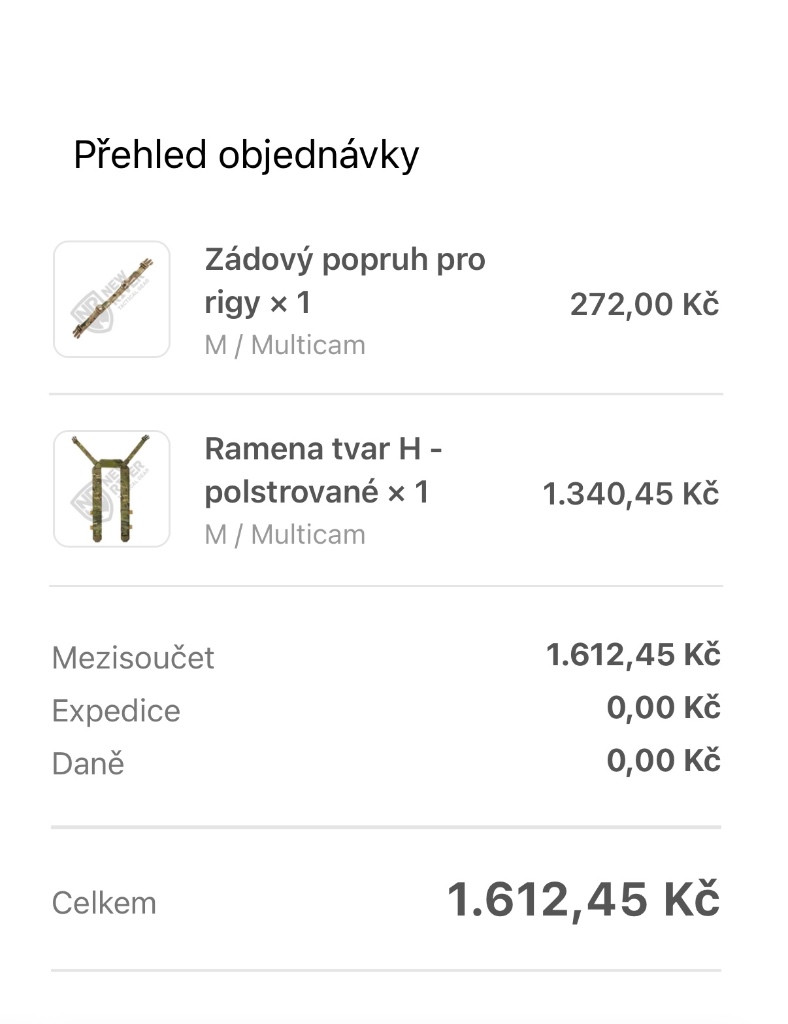Viewport: 788px width, 1024px height.
Task: Tap the 0,00 Kč tax amount beside Daně
Action: [663, 761]
